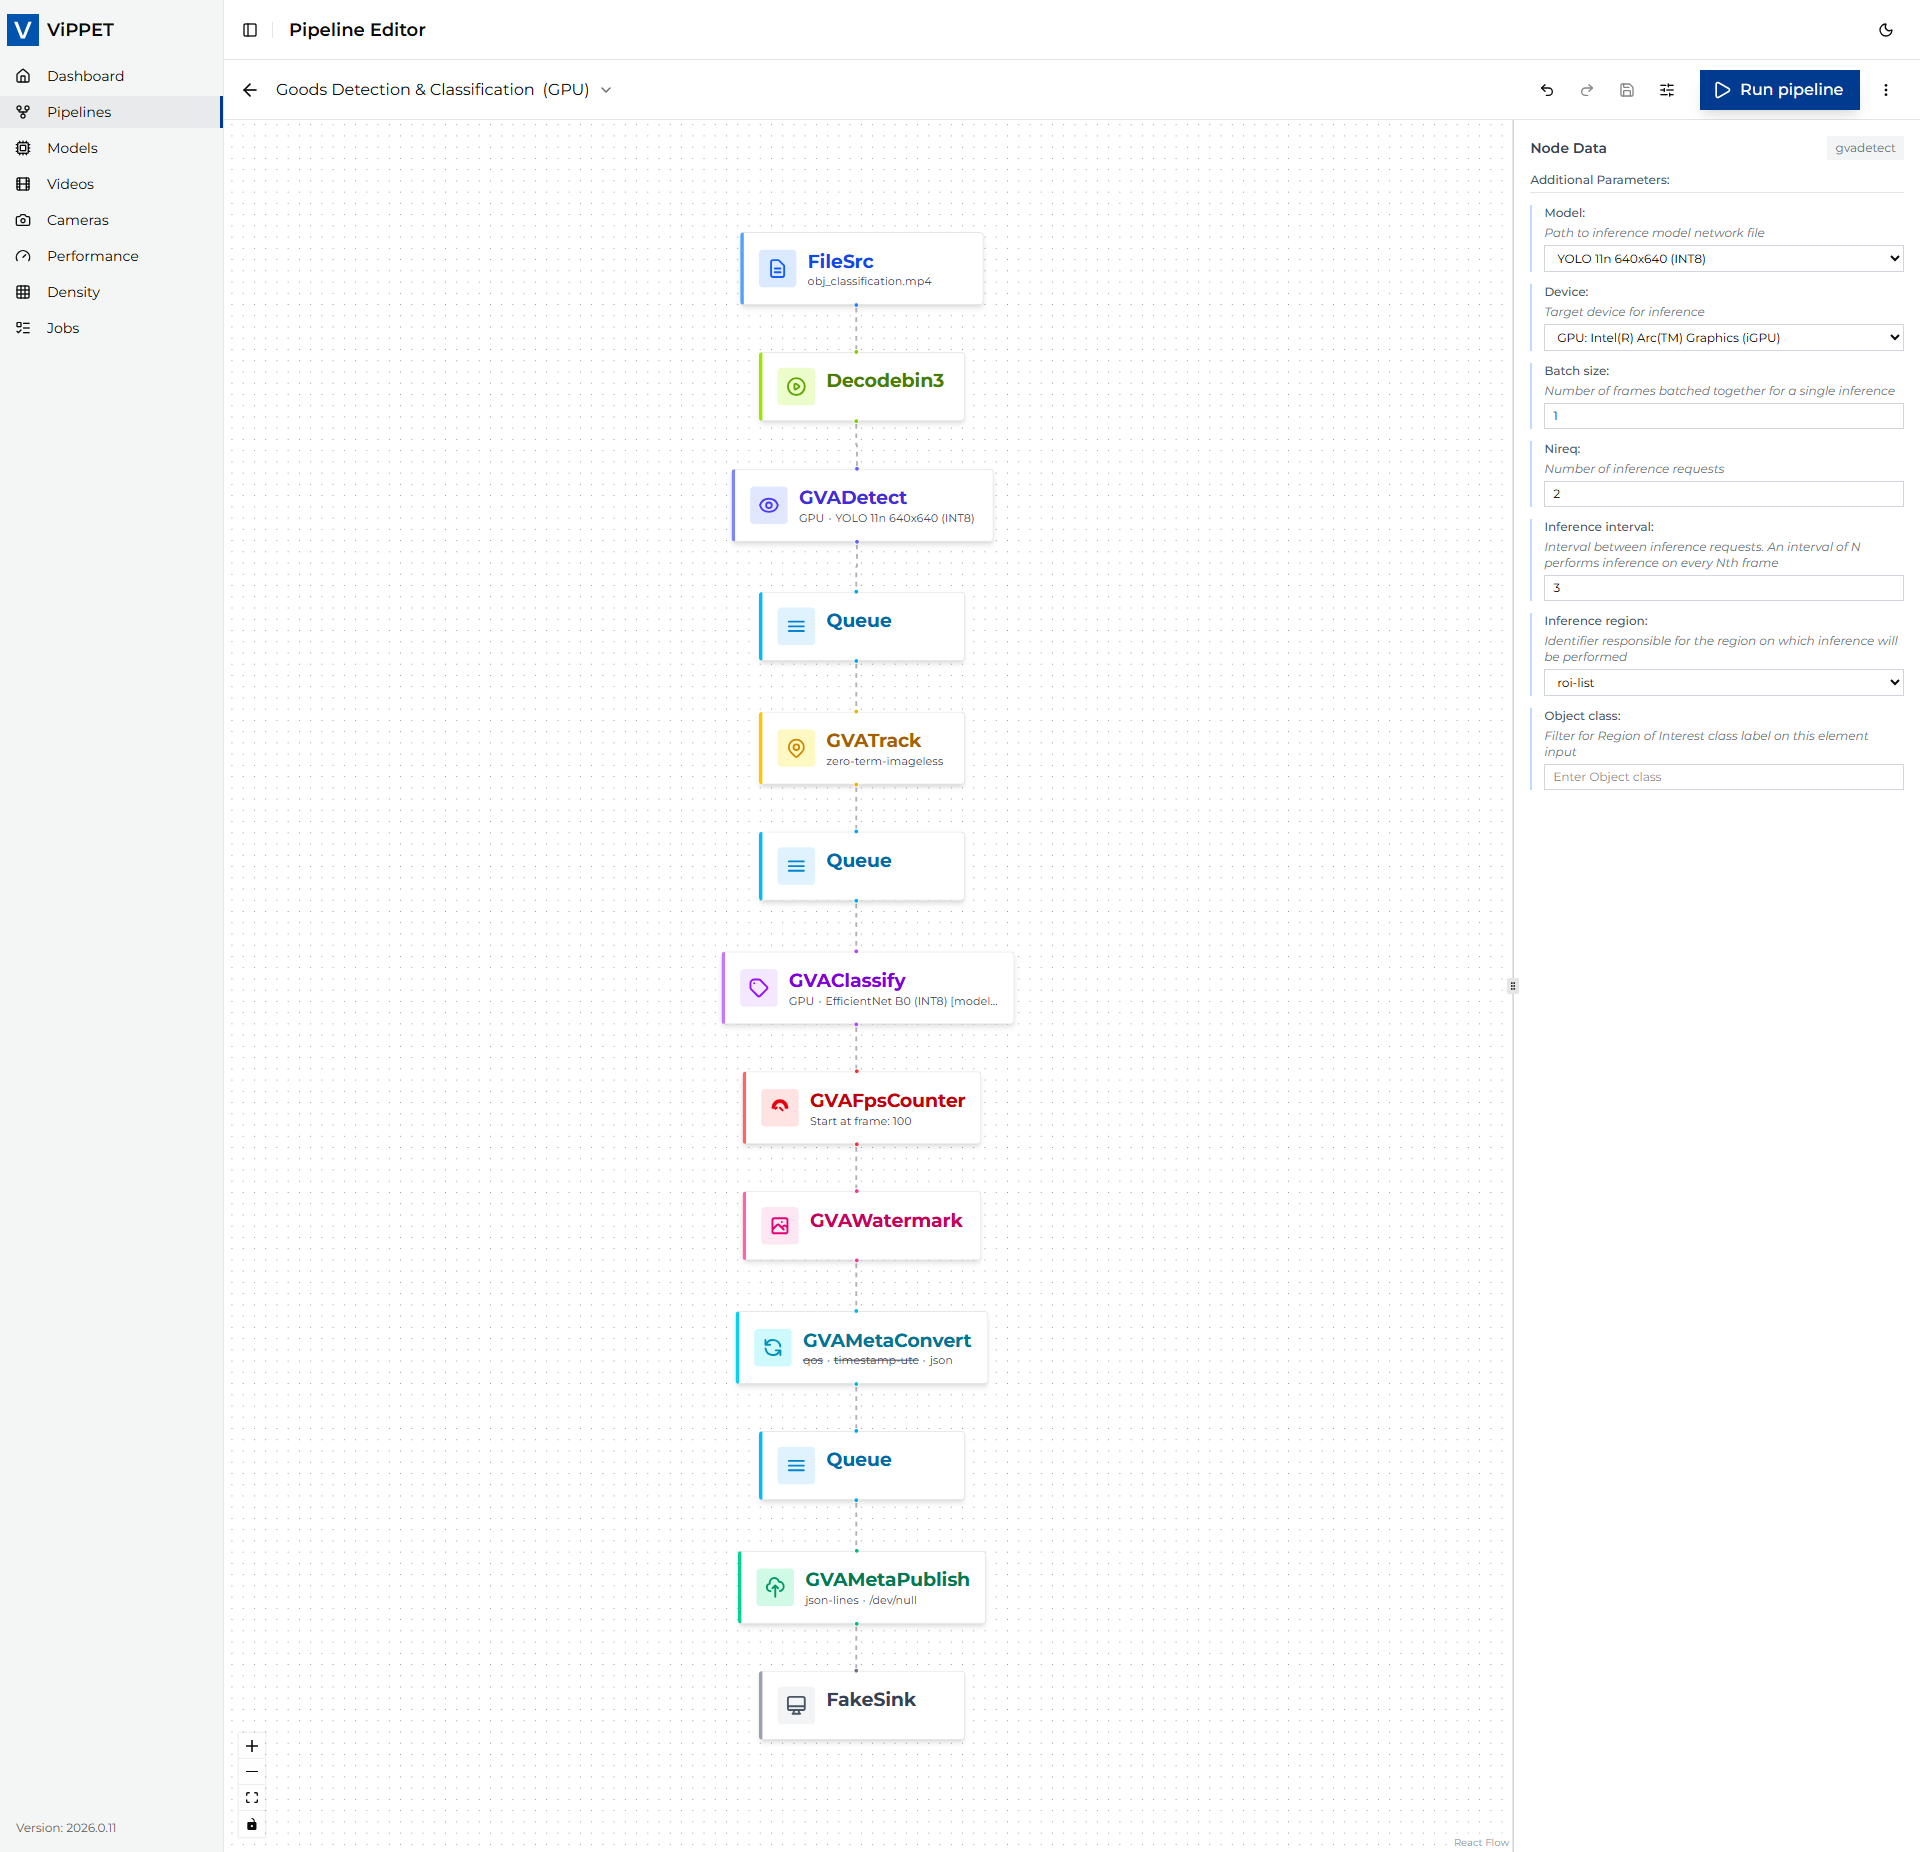Click the Batch size field
This screenshot has height=1852, width=1920.
(1723, 416)
